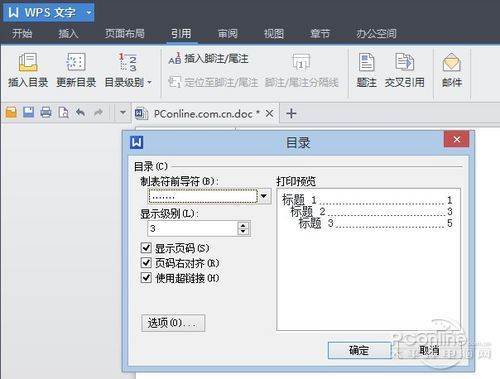Screen dimensions: 500x379
Task: Toggle the Use hyperlinks (使用超链接) checkbox
Action: tap(146, 278)
